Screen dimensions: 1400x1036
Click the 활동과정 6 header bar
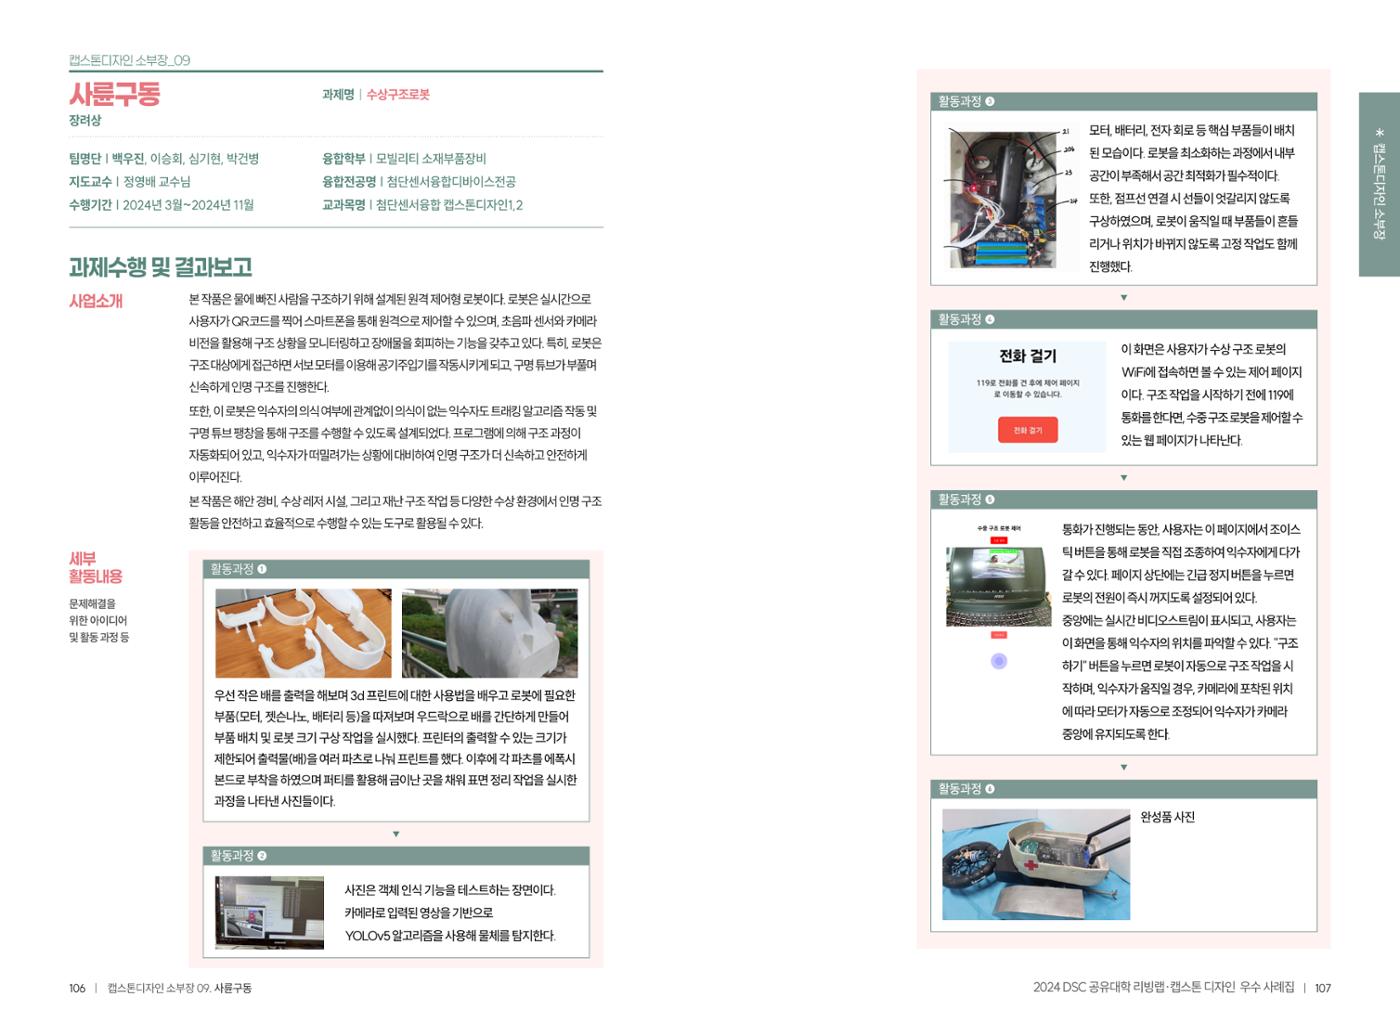[1123, 789]
